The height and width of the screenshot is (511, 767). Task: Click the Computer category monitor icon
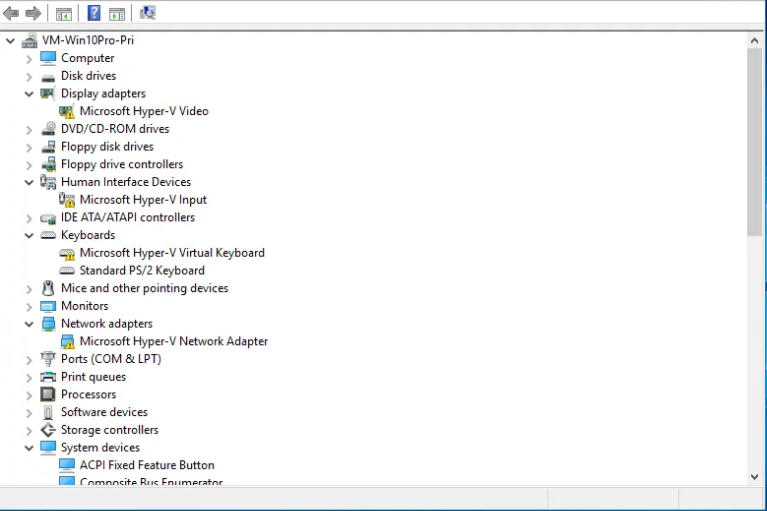(x=48, y=58)
